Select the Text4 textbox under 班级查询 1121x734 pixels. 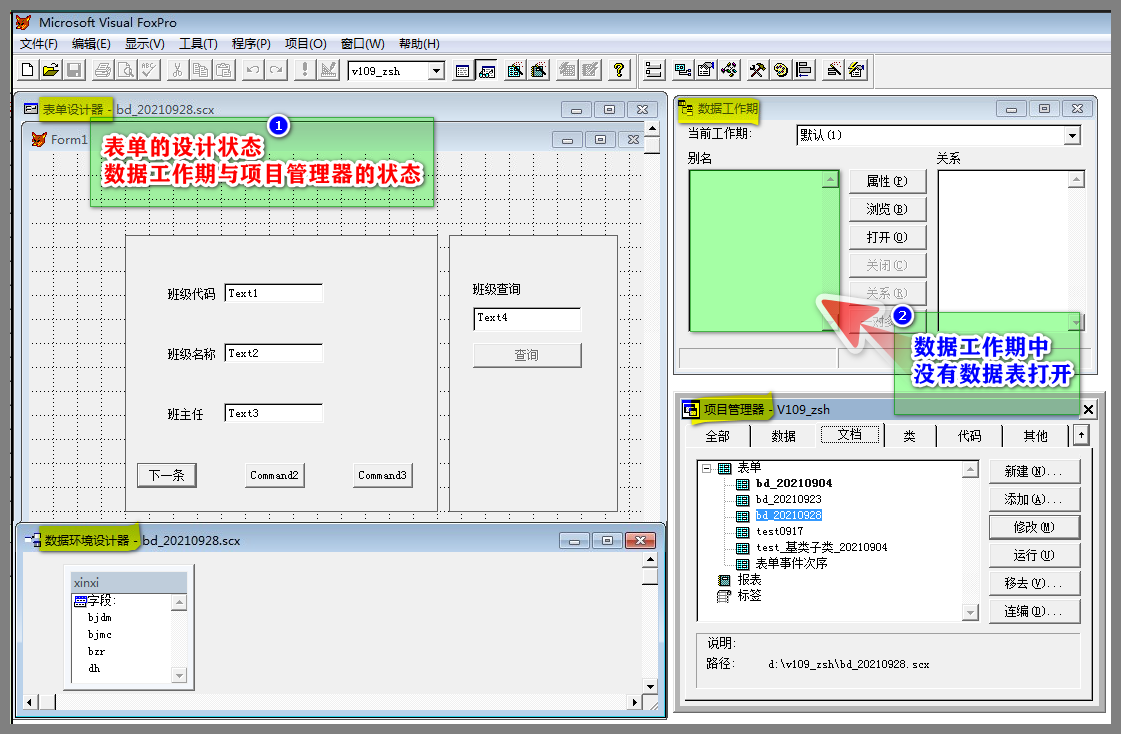point(527,319)
